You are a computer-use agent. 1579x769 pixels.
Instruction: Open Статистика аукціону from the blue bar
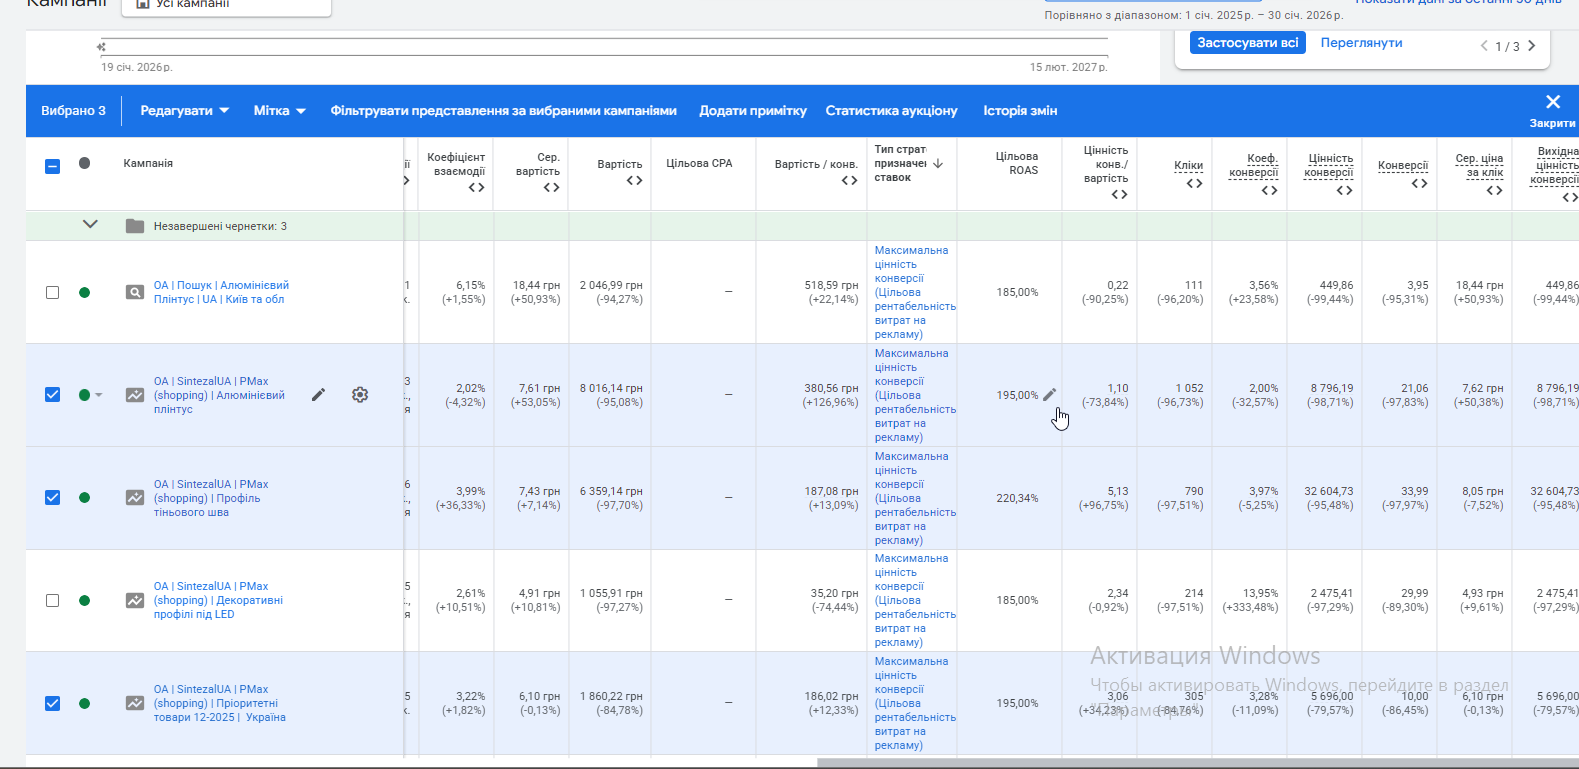click(891, 111)
